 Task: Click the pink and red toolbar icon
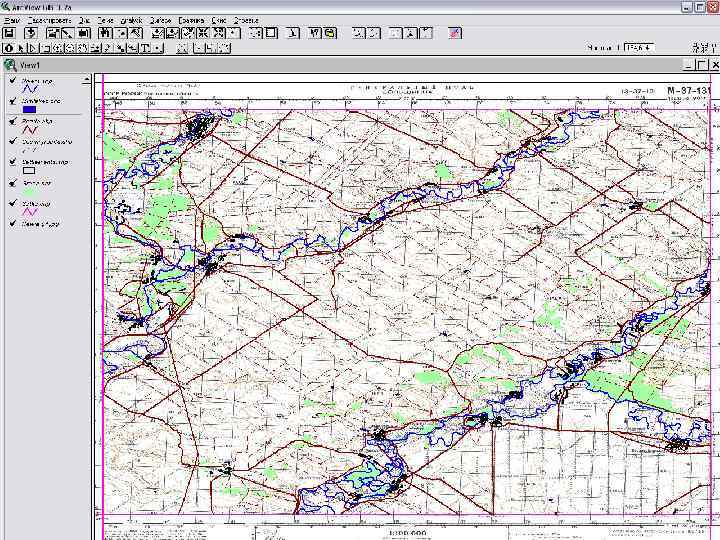coord(455,33)
